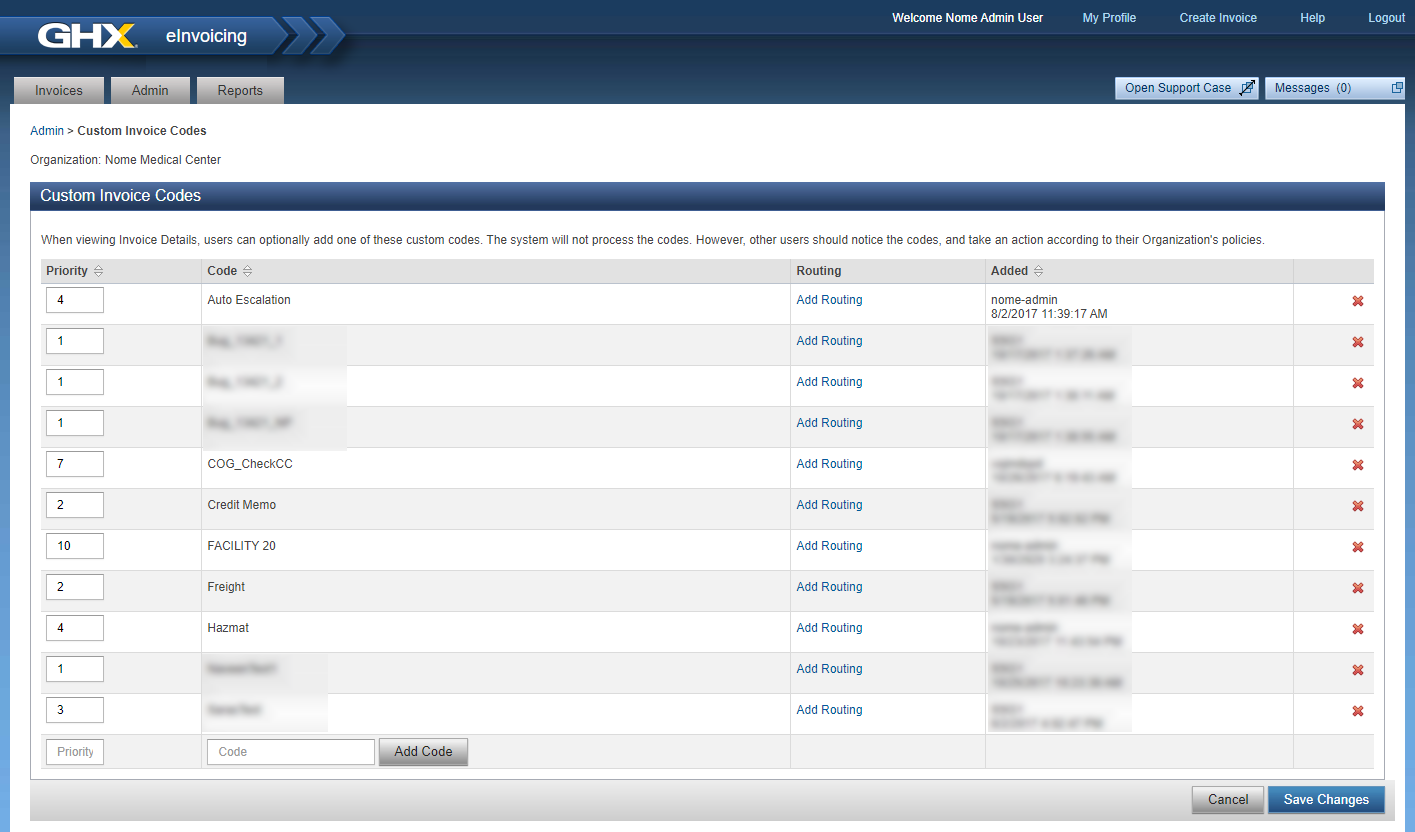Image resolution: width=1415 pixels, height=832 pixels.
Task: Sort table by Added column
Action: point(1038,272)
